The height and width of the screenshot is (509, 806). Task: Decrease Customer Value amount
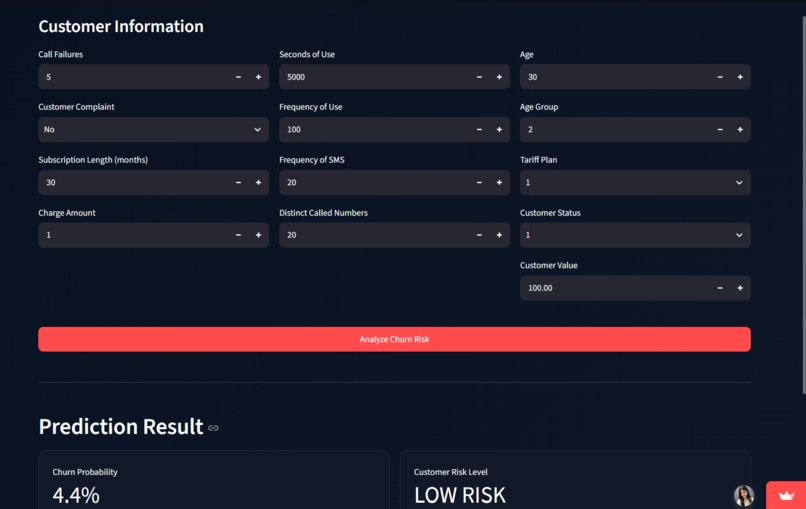720,288
